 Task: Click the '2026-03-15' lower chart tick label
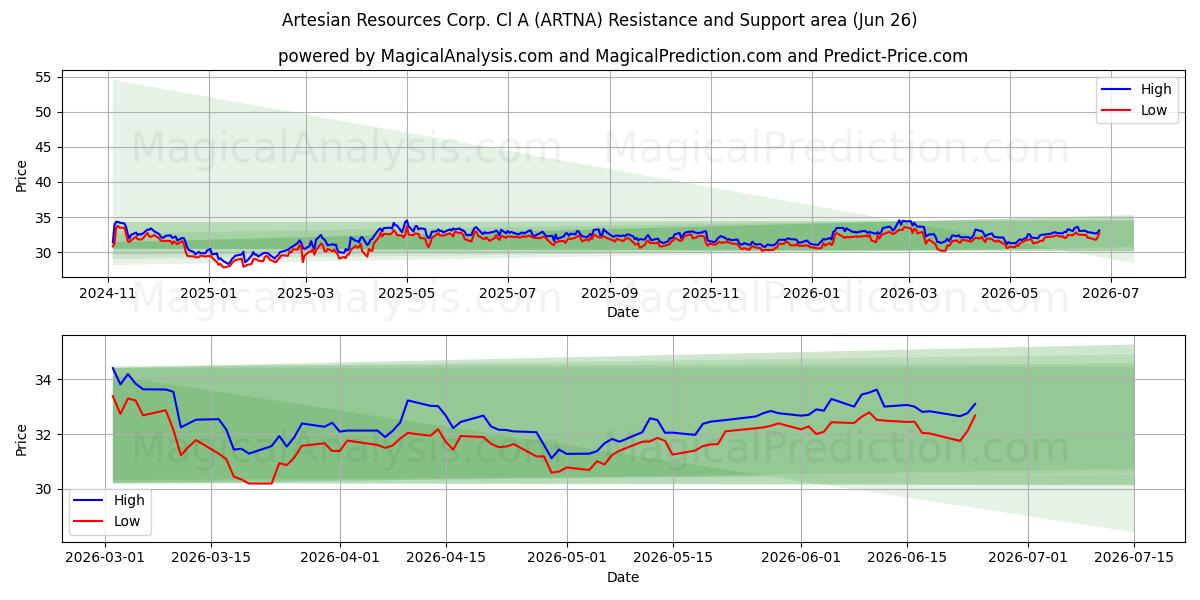tap(211, 558)
